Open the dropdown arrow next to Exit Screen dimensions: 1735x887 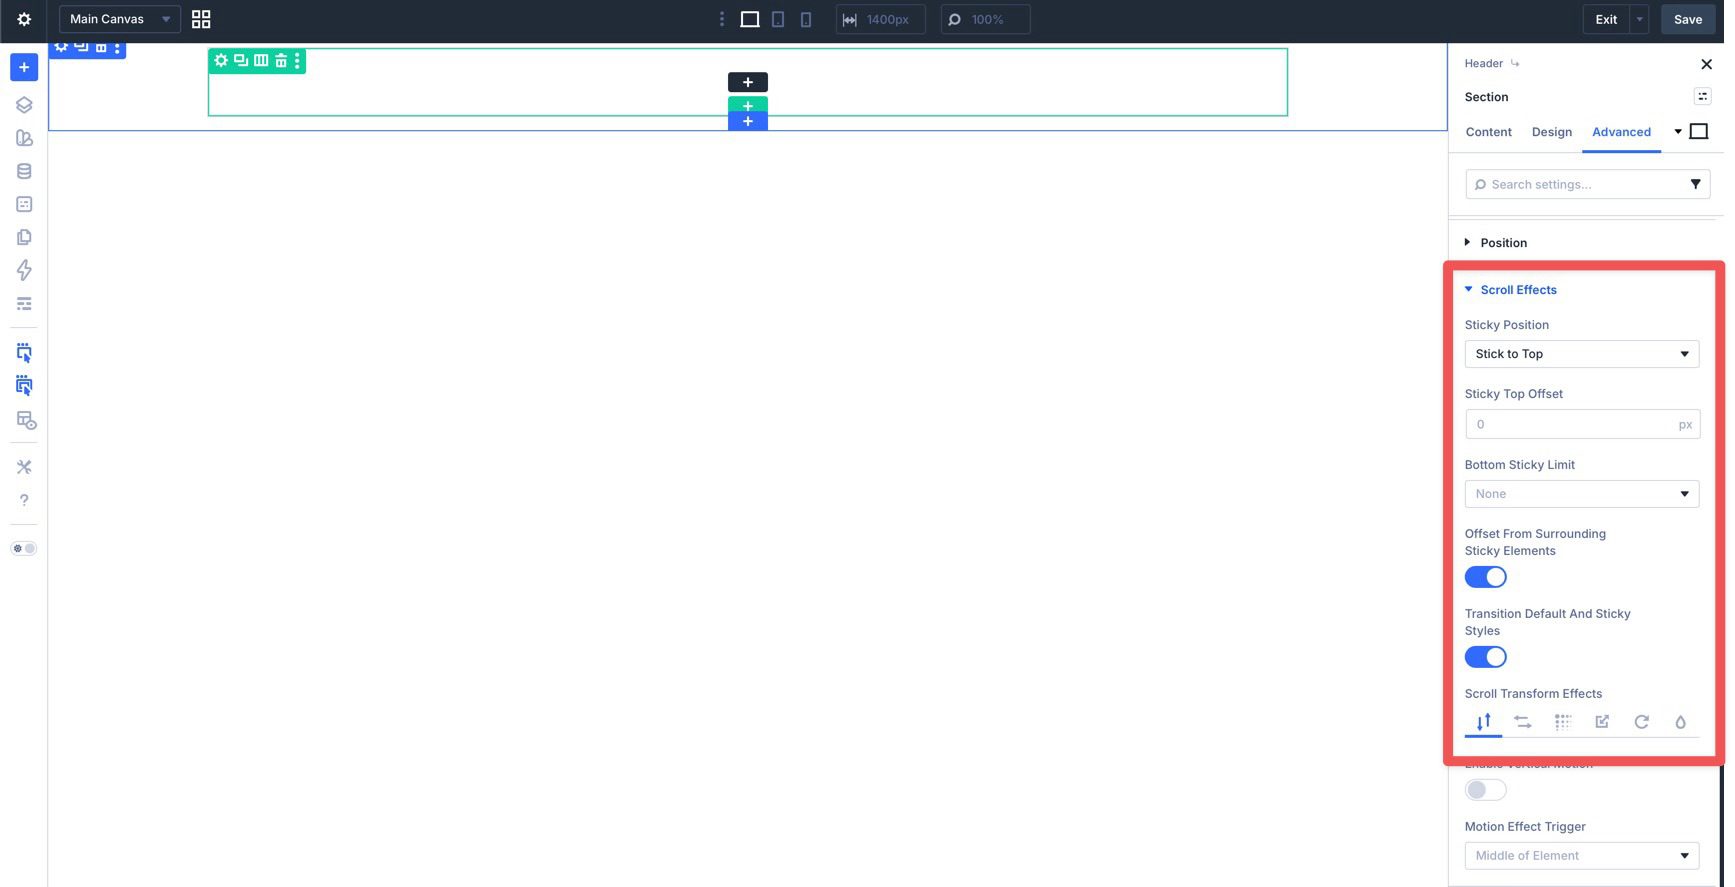click(x=1639, y=19)
